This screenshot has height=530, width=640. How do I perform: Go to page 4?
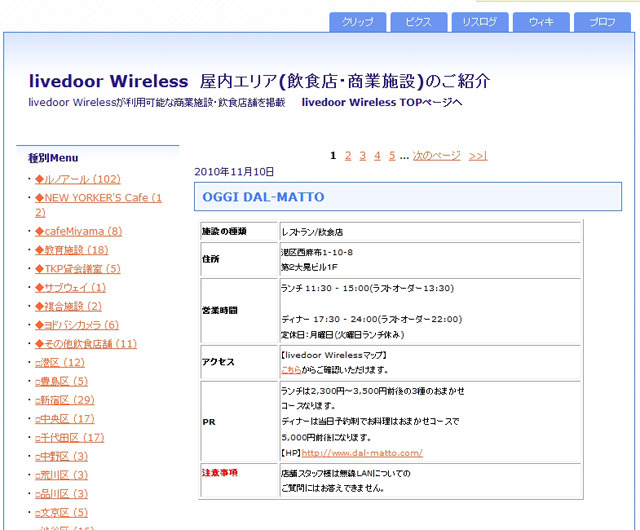[377, 156]
